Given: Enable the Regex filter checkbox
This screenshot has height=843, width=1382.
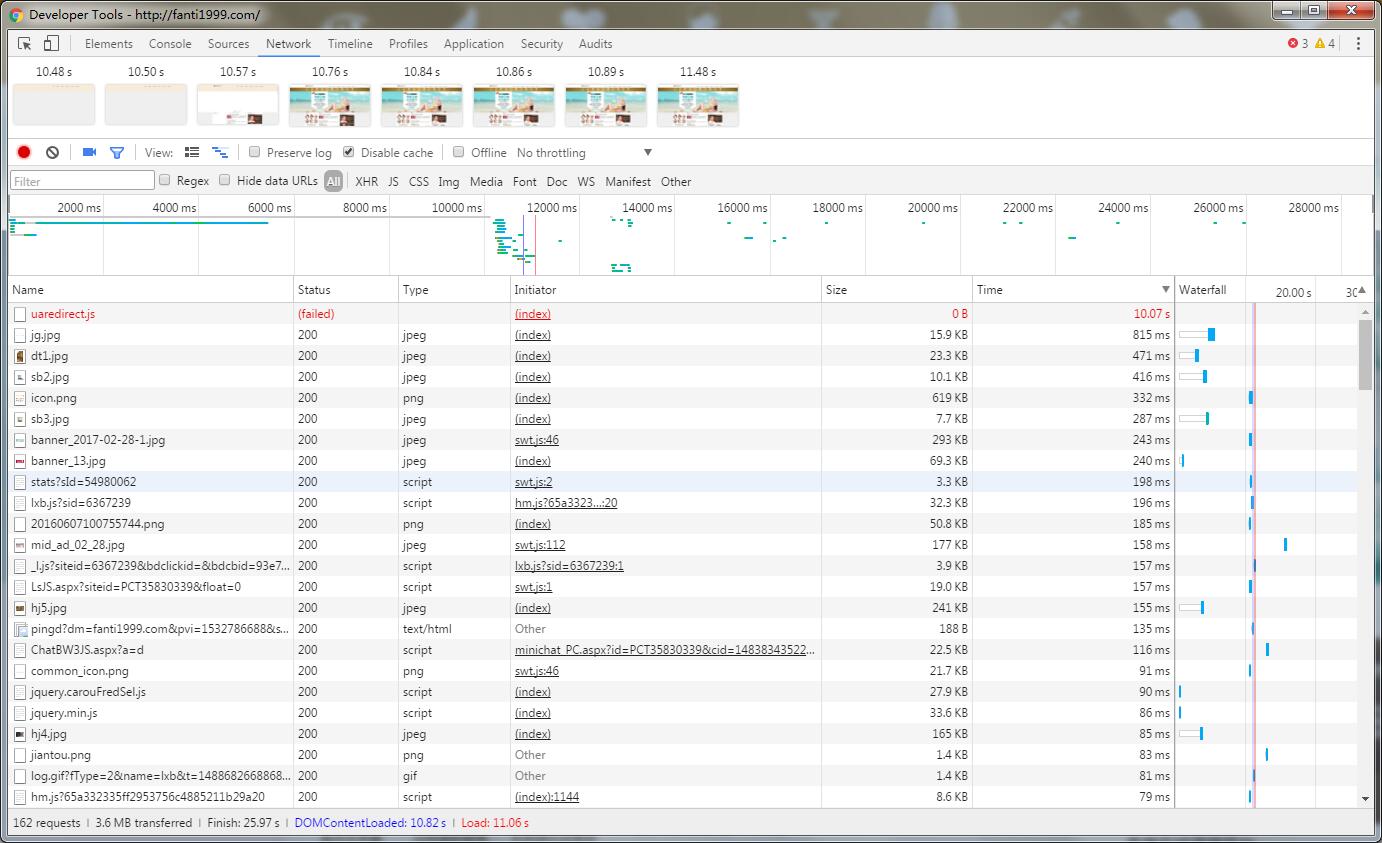Looking at the screenshot, I should [x=165, y=181].
